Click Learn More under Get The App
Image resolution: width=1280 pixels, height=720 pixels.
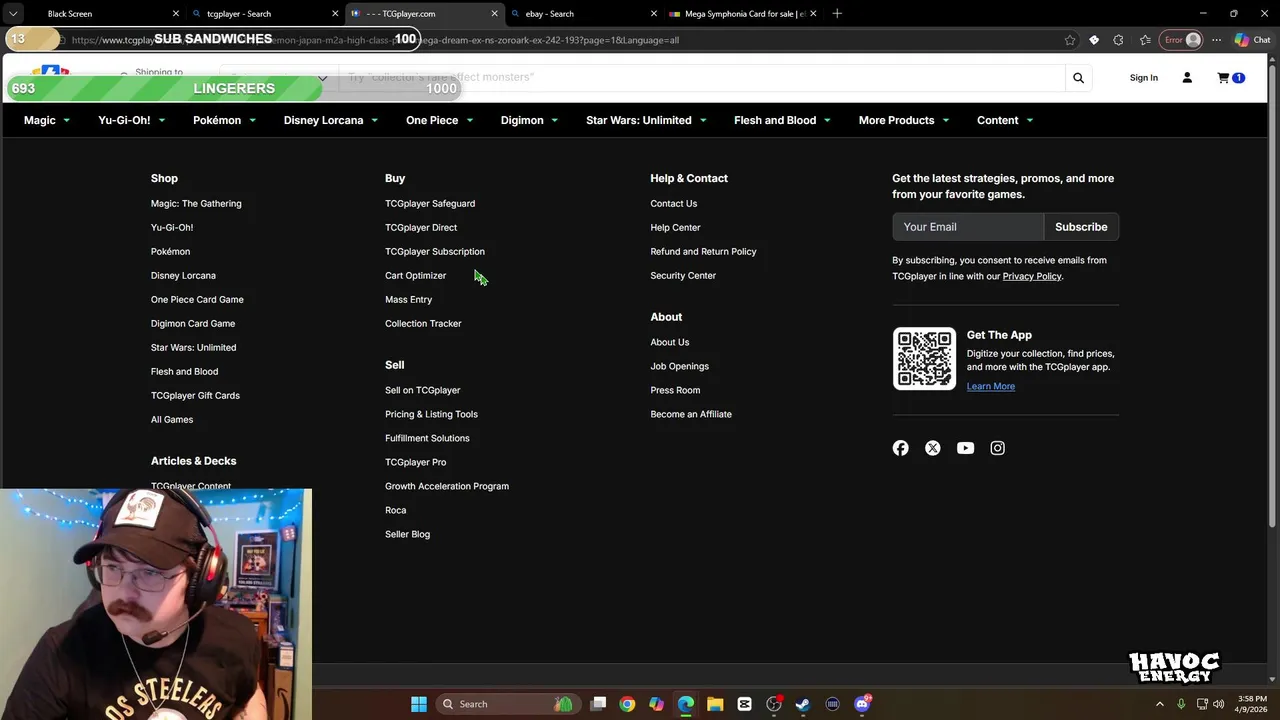click(990, 386)
